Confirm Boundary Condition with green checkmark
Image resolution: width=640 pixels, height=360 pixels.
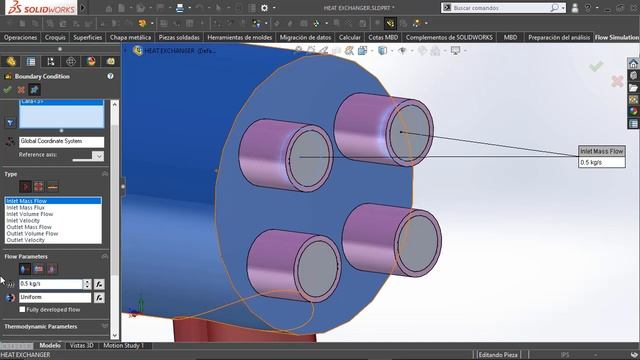point(8,89)
